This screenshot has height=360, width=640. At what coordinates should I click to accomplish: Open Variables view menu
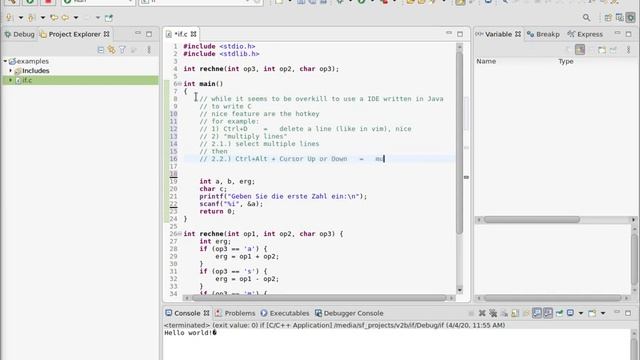[x=629, y=50]
